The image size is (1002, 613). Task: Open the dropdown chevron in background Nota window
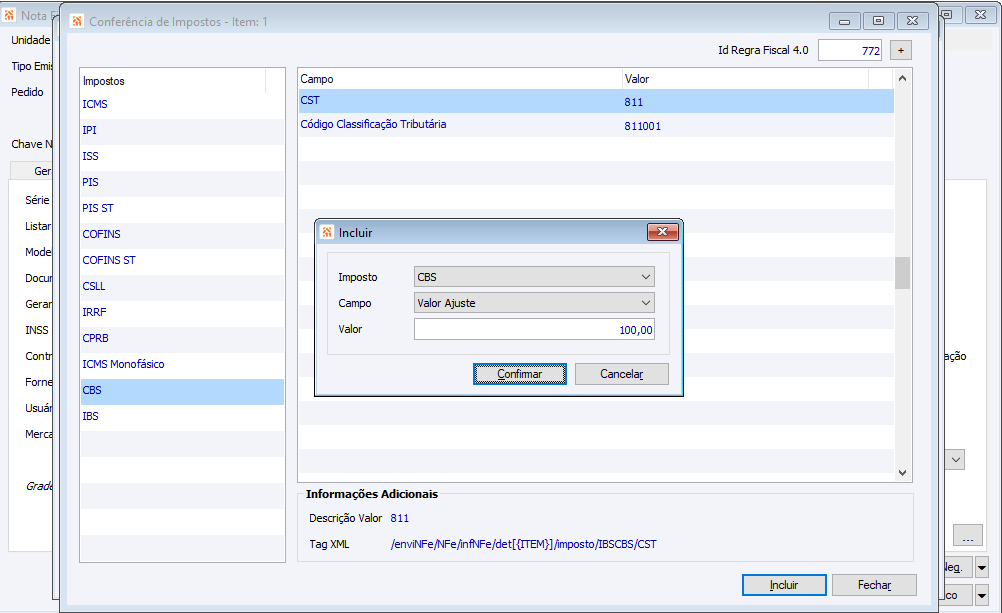pos(955,460)
